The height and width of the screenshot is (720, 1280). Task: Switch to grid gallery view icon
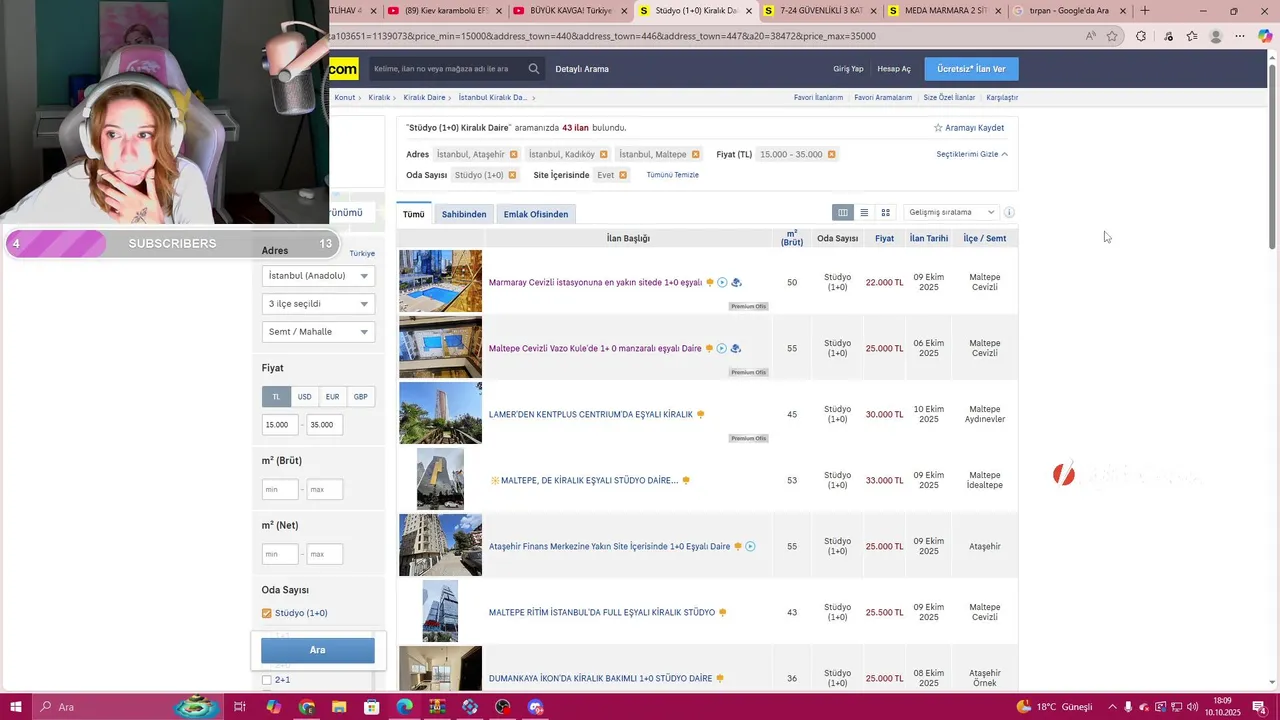click(x=885, y=212)
